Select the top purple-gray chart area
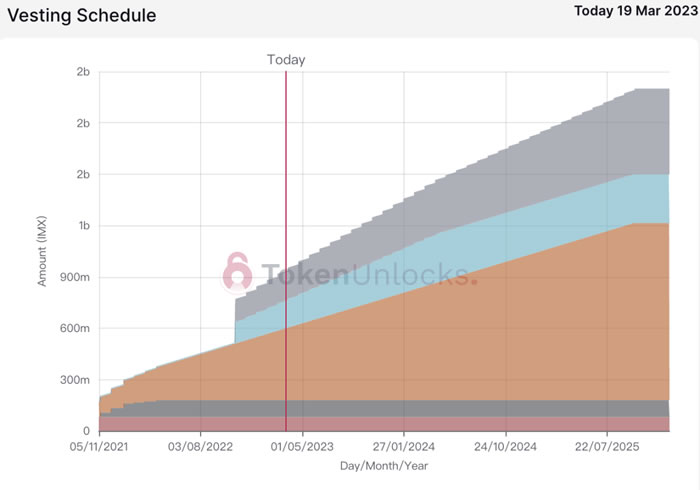Screen dimensions: 700x490 coord(560,150)
